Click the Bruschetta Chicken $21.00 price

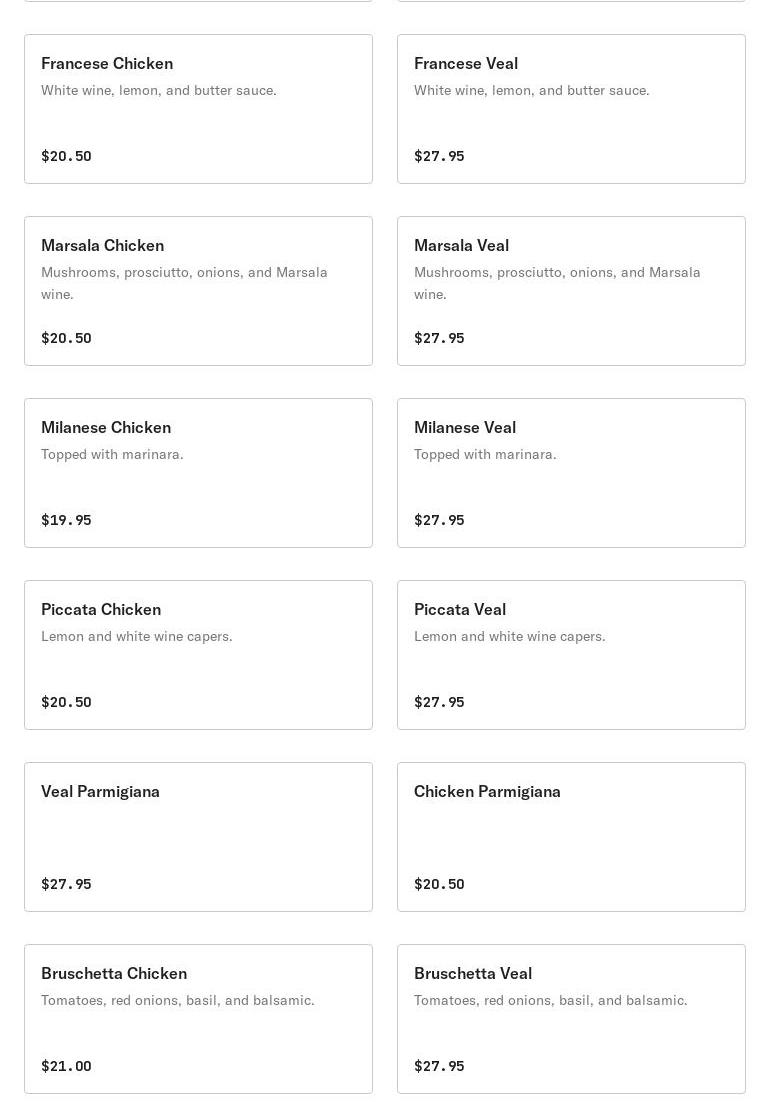click(x=66, y=1066)
